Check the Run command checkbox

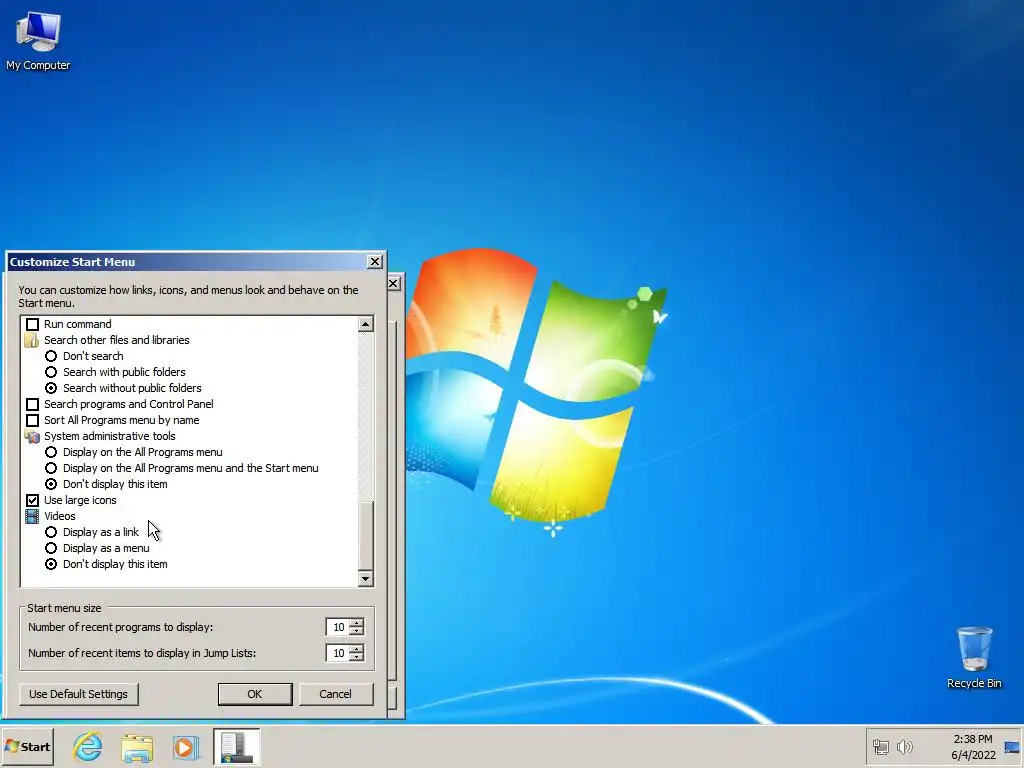(x=32, y=324)
